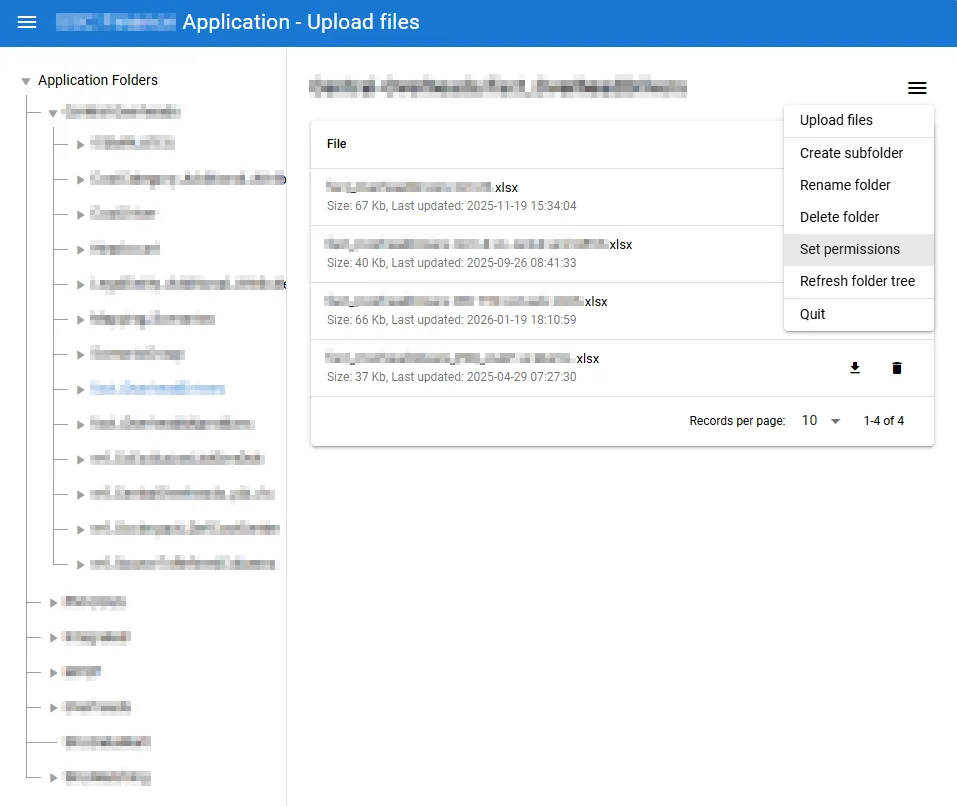Select Create subfolder menu entry

point(851,153)
